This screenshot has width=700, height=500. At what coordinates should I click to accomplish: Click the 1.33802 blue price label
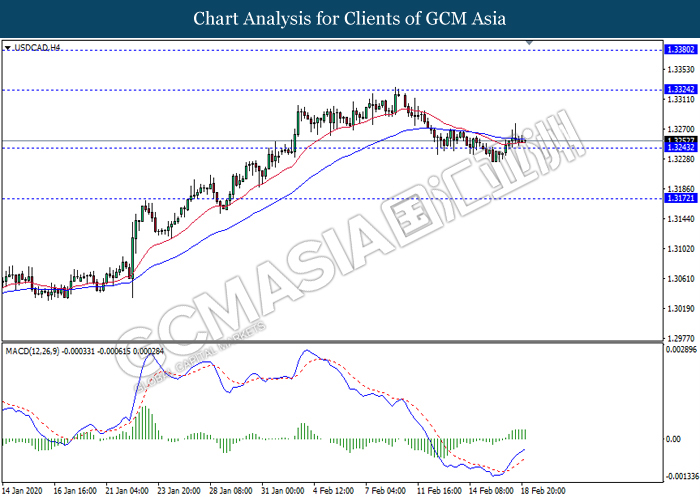pos(680,49)
